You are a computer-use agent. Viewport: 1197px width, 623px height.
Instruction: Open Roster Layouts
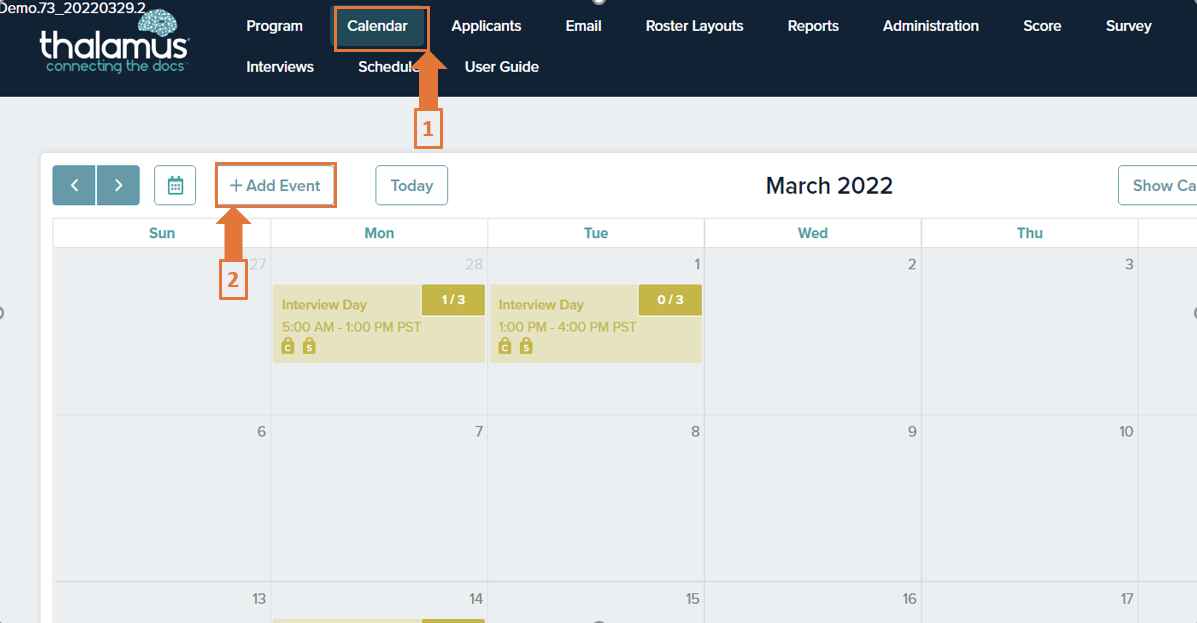point(695,26)
